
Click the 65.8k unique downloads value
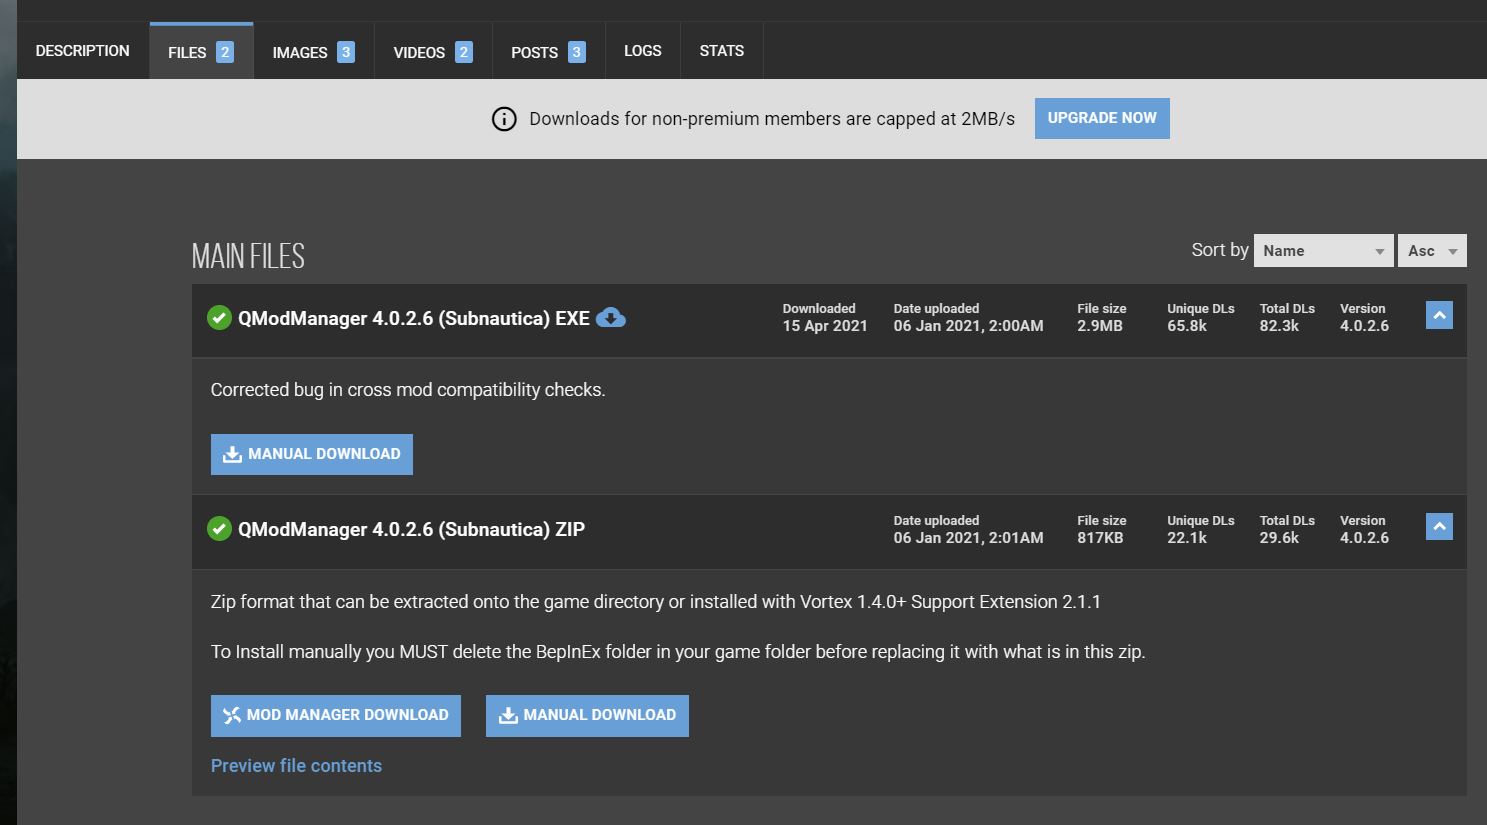pyautogui.click(x=1187, y=326)
